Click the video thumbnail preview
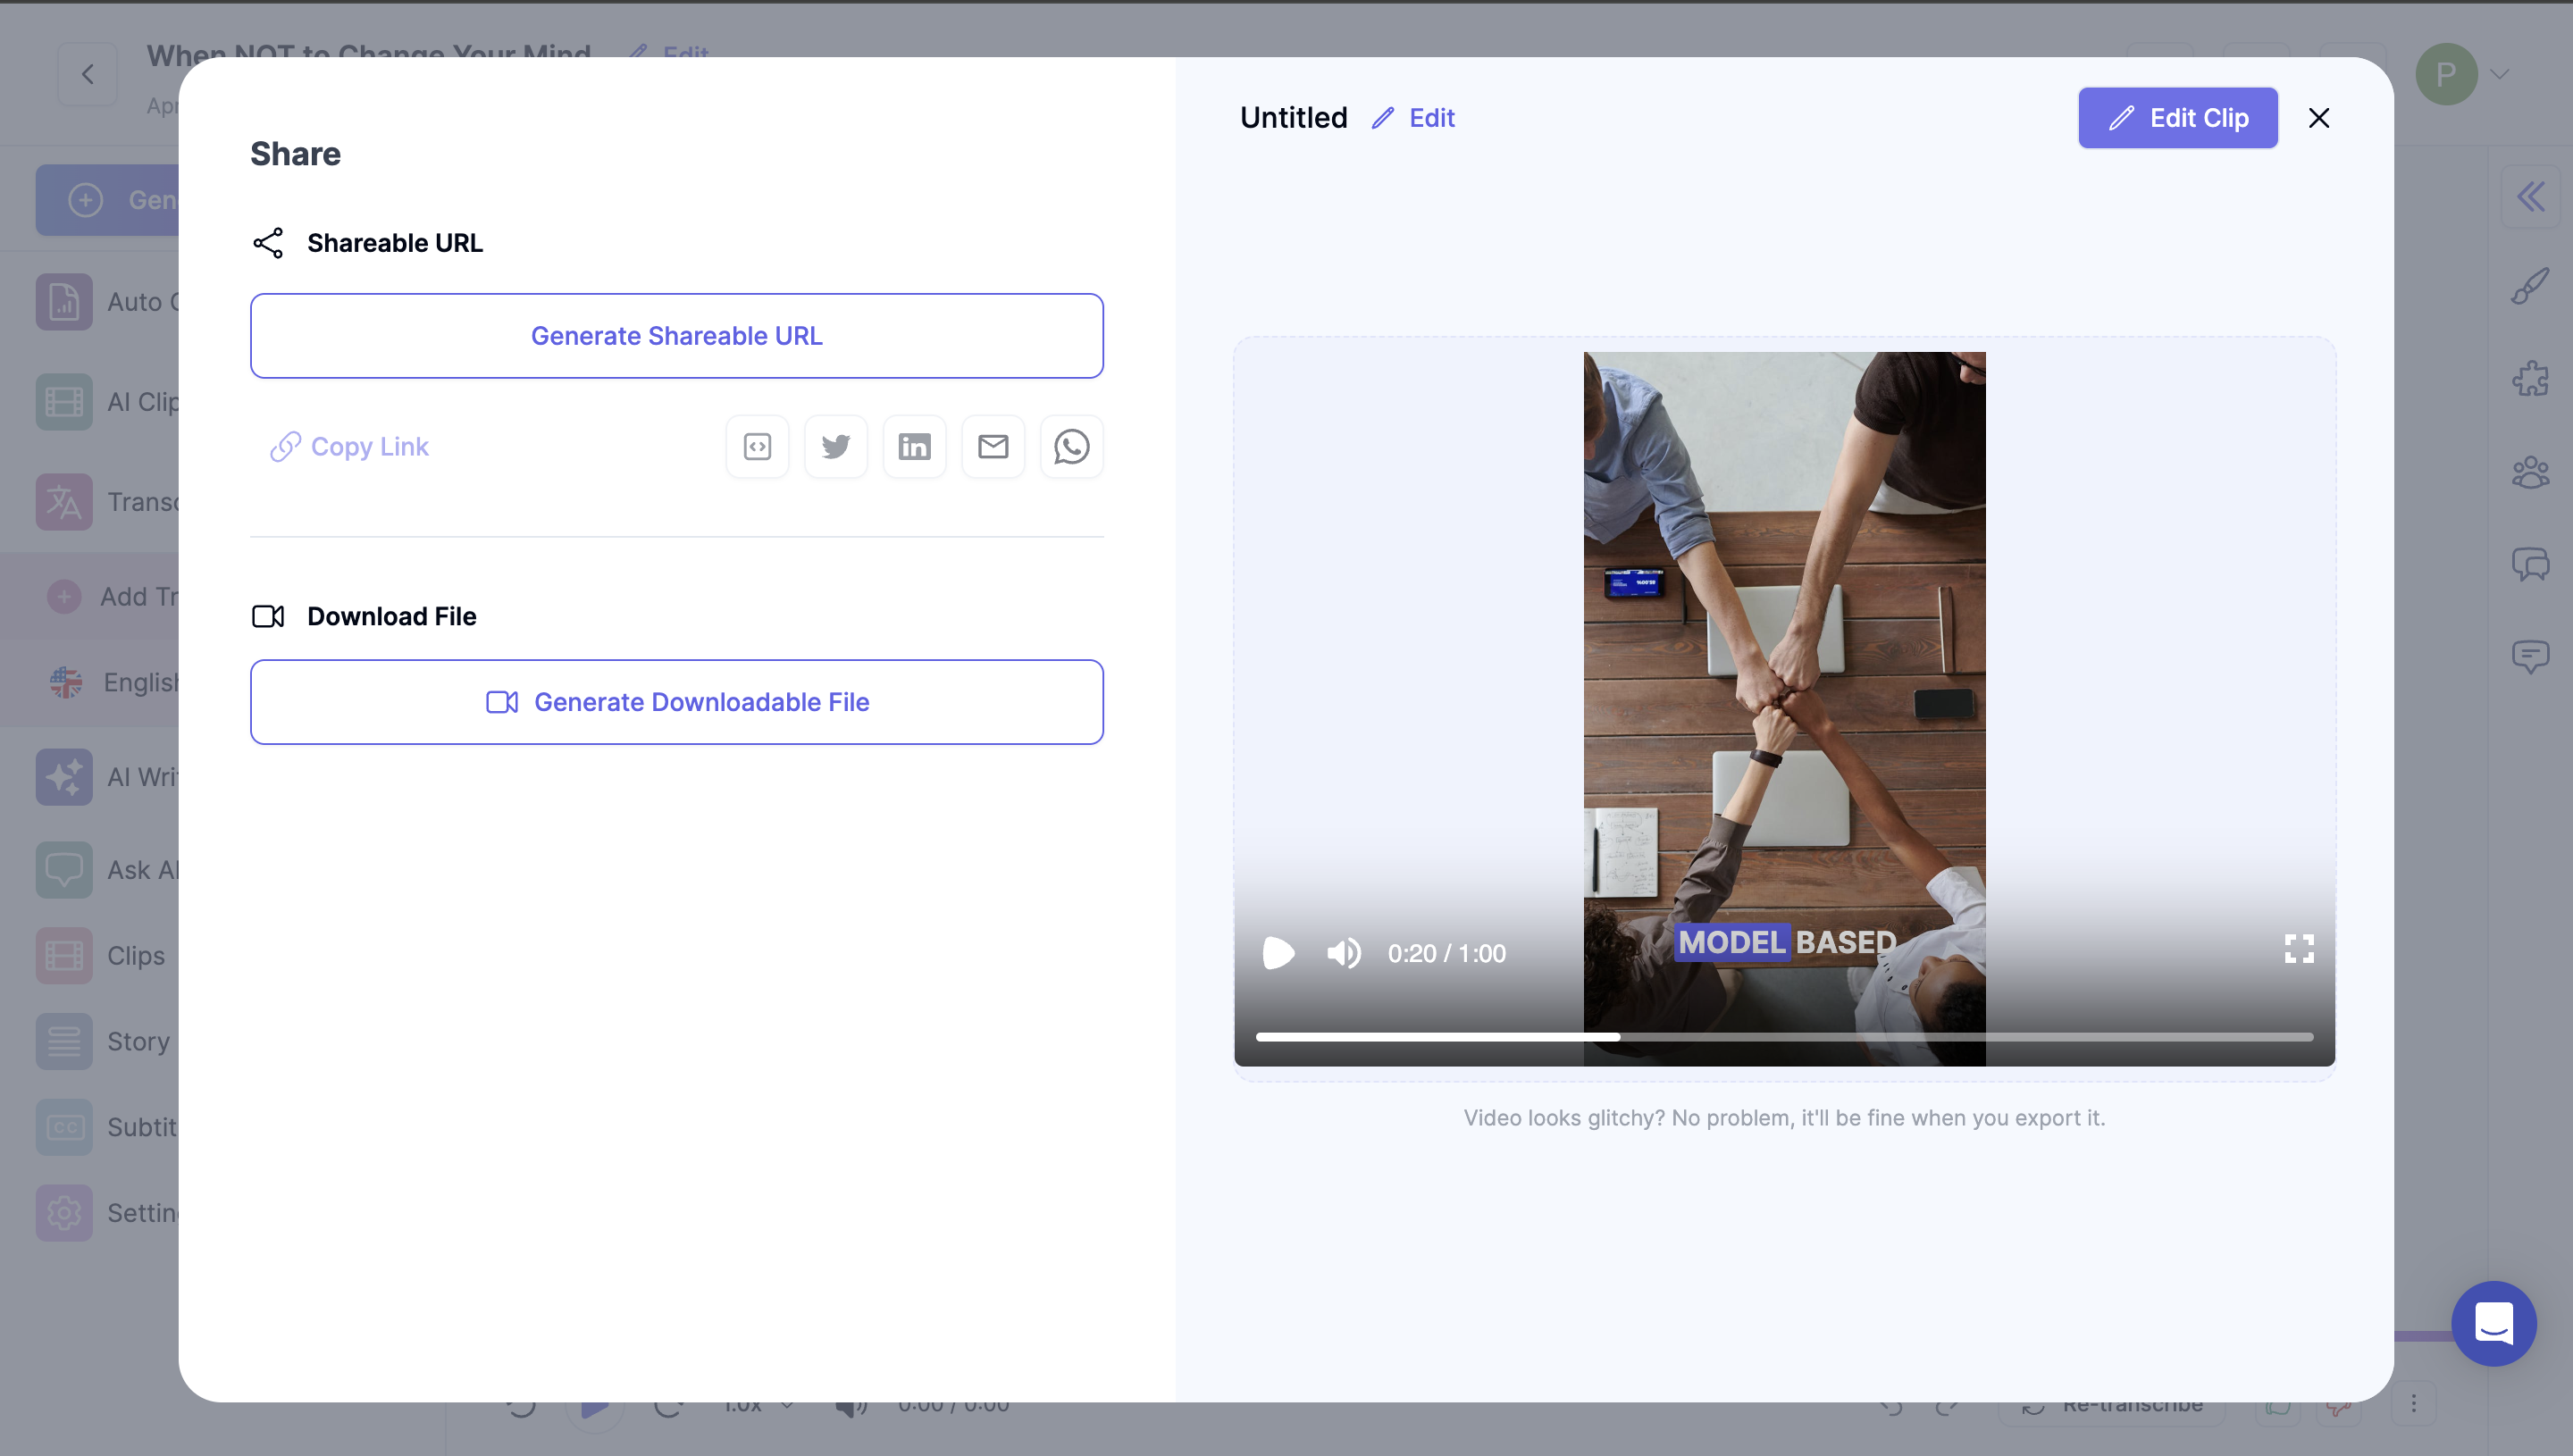This screenshot has width=2573, height=1456. (1785, 699)
